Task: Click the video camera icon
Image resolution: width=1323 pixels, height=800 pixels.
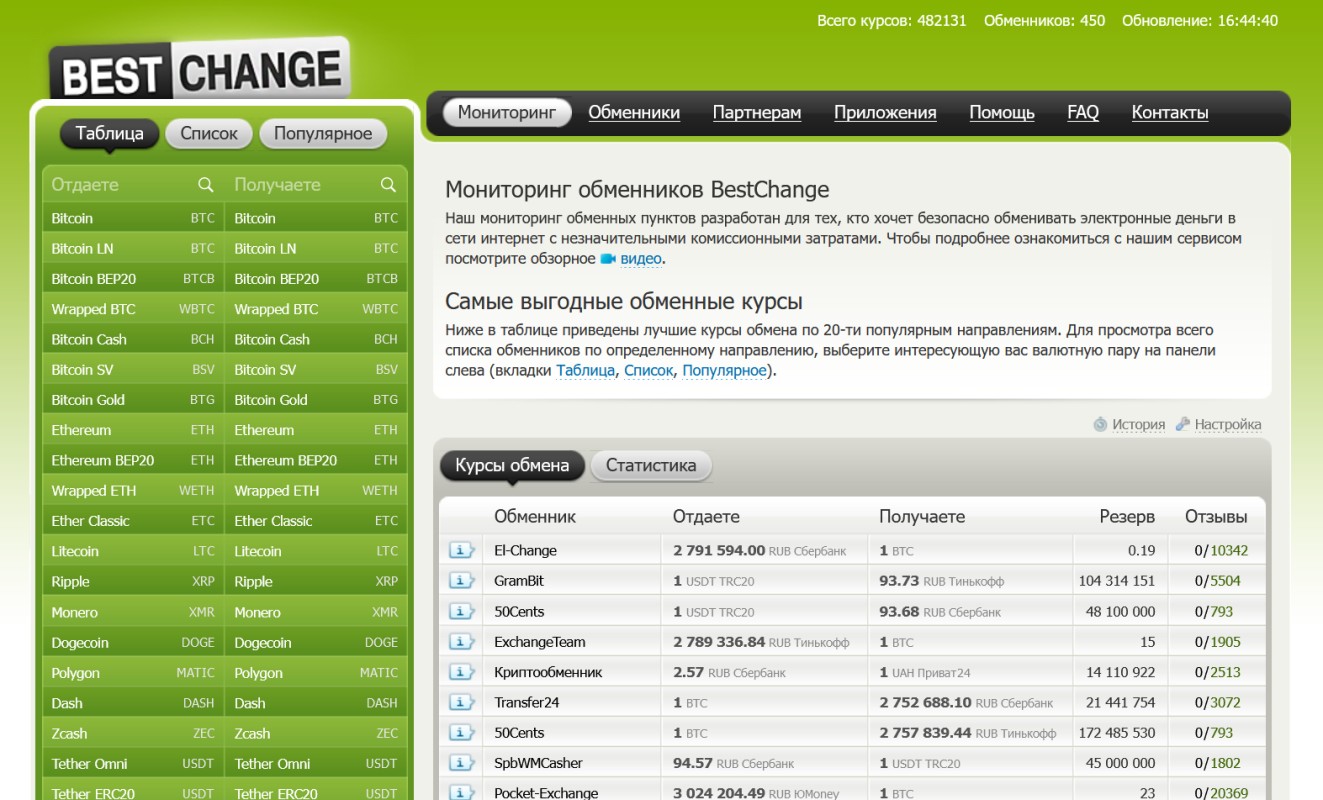Action: tap(608, 259)
